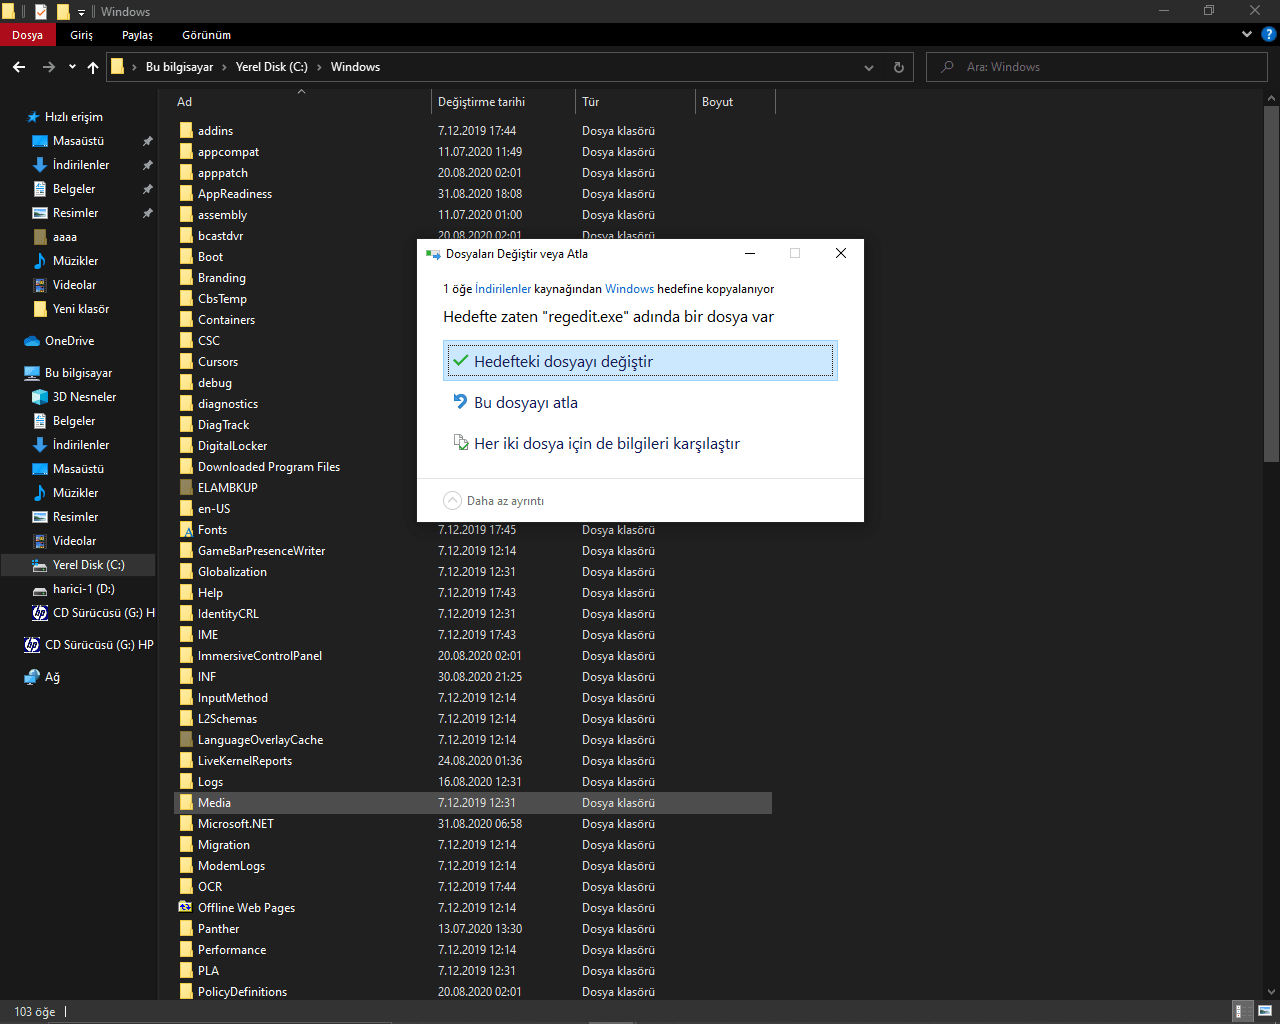The height and width of the screenshot is (1024, 1280).
Task: Open the chevron before Bu bilgisayar in the address bar
Action: [x=135, y=67]
